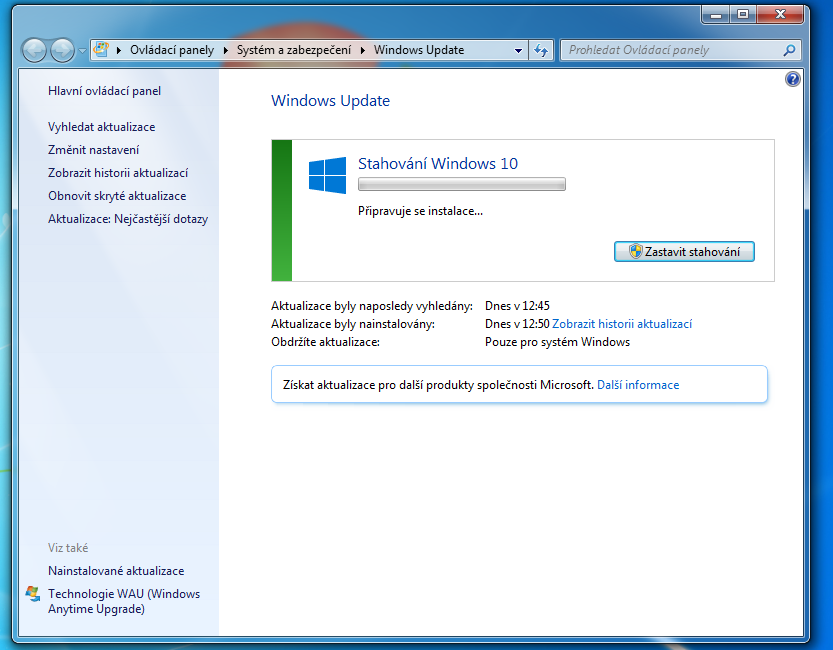Viewport: 833px width, 650px height.
Task: Close the Windows Update window
Action: (x=780, y=15)
